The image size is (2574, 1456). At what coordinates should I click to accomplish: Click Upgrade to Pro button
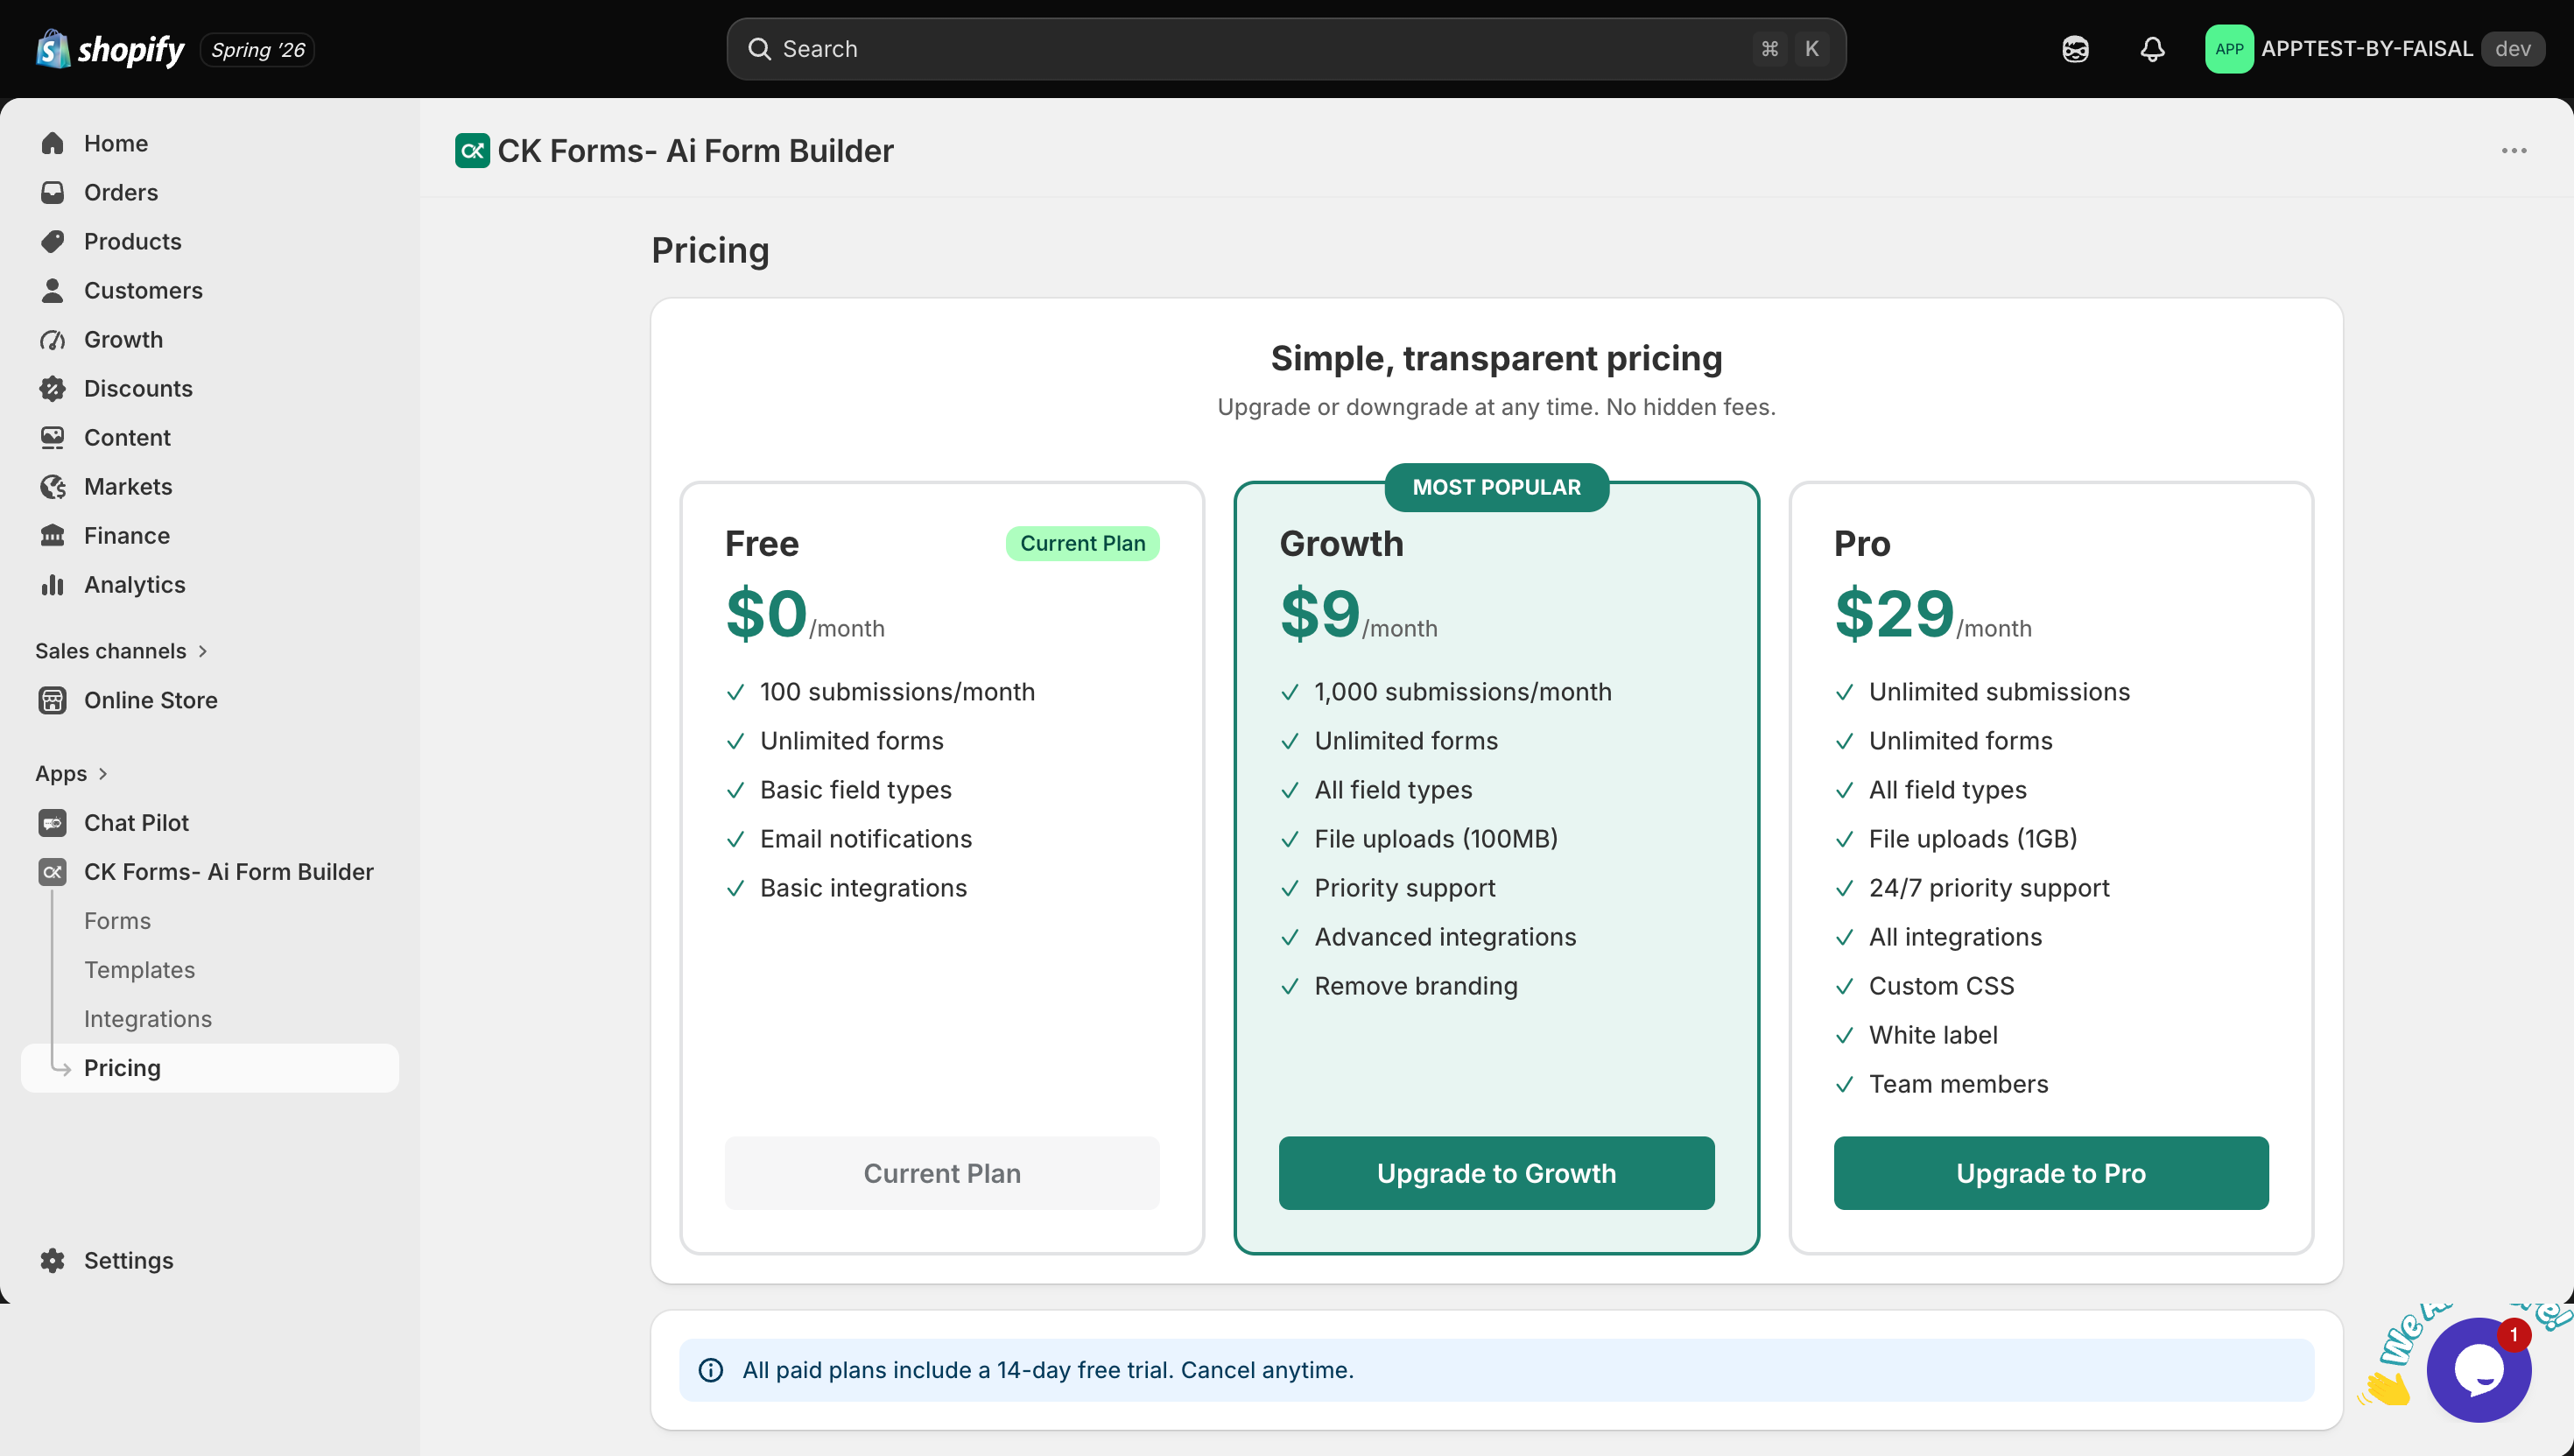[x=2051, y=1173]
